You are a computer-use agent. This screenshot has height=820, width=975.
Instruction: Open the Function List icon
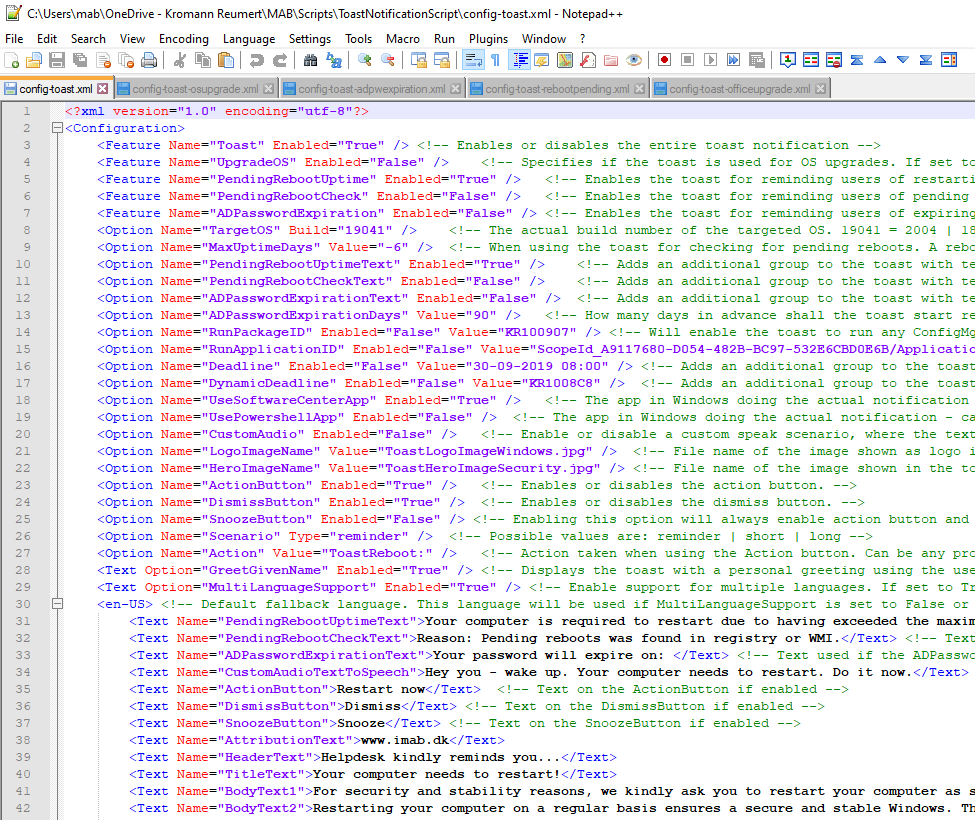pyautogui.click(x=588, y=60)
